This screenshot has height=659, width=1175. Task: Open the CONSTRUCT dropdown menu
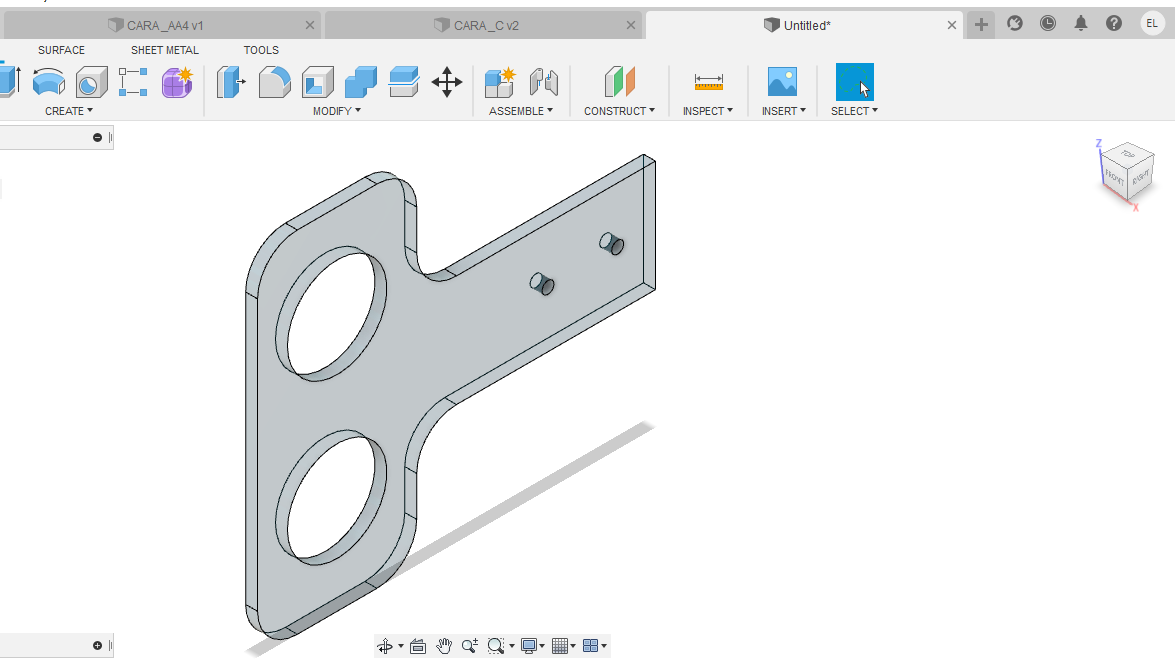619,111
